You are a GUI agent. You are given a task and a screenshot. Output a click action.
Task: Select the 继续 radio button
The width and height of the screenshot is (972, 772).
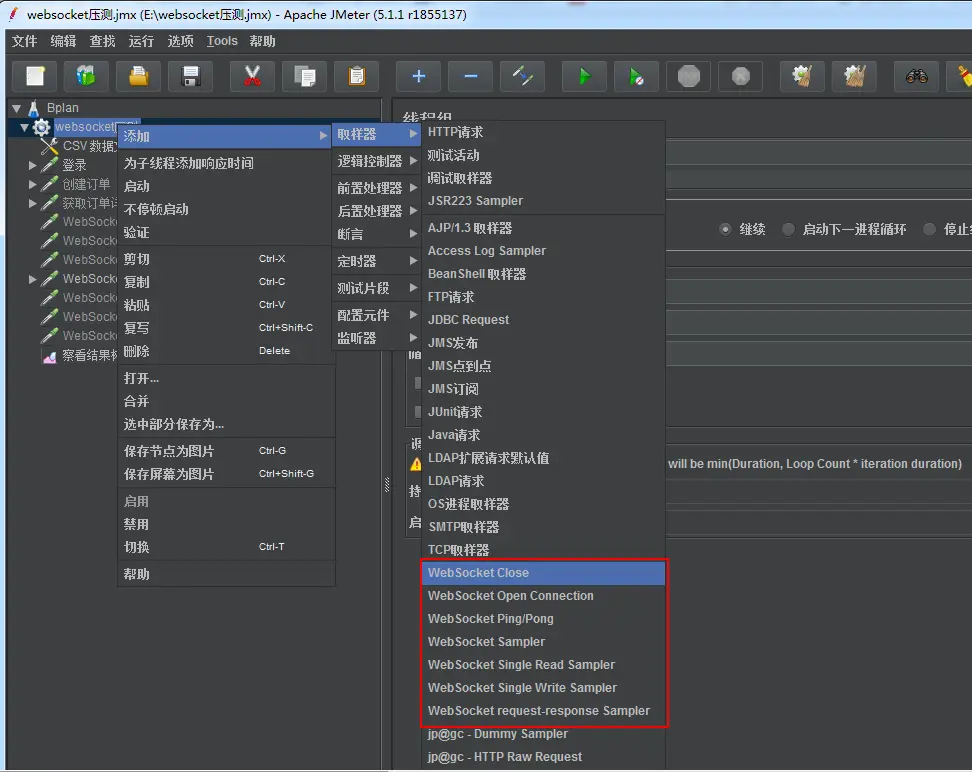click(x=725, y=229)
